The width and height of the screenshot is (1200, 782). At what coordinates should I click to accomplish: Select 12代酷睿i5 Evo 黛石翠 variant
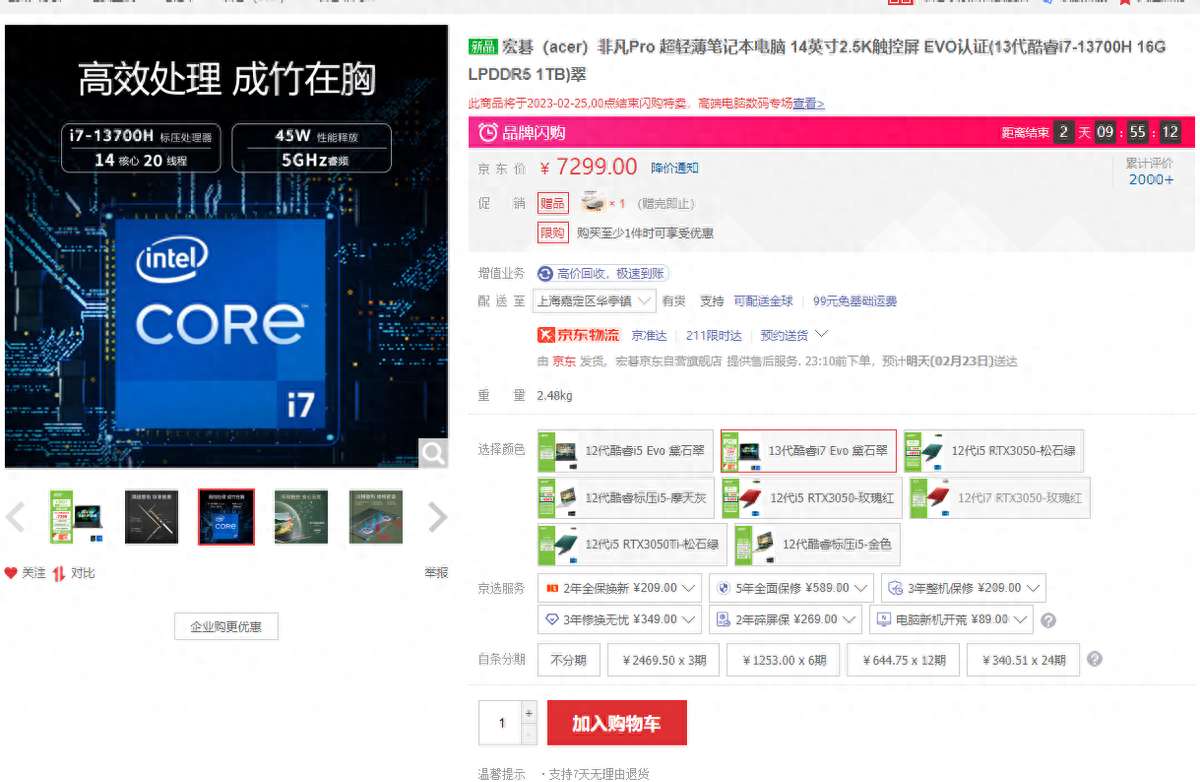[625, 451]
